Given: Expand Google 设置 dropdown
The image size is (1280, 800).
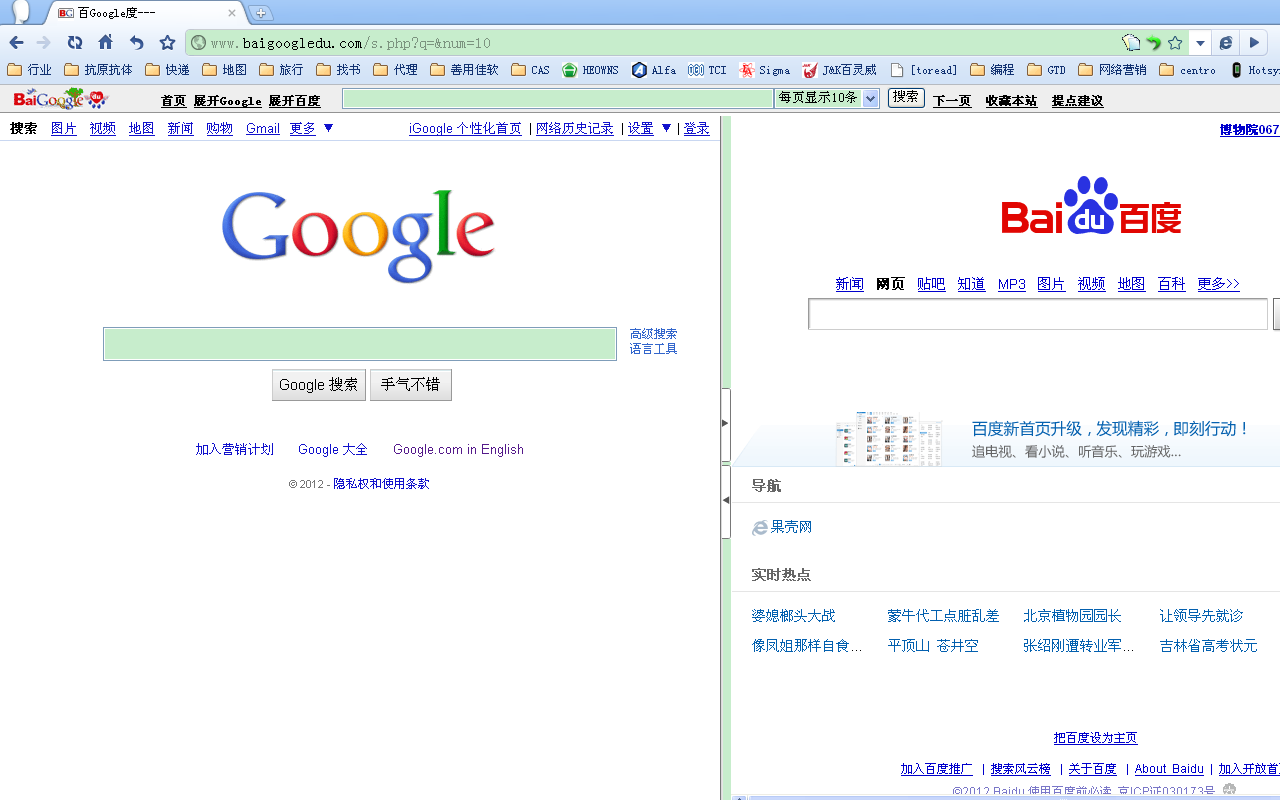Looking at the screenshot, I should coord(649,128).
